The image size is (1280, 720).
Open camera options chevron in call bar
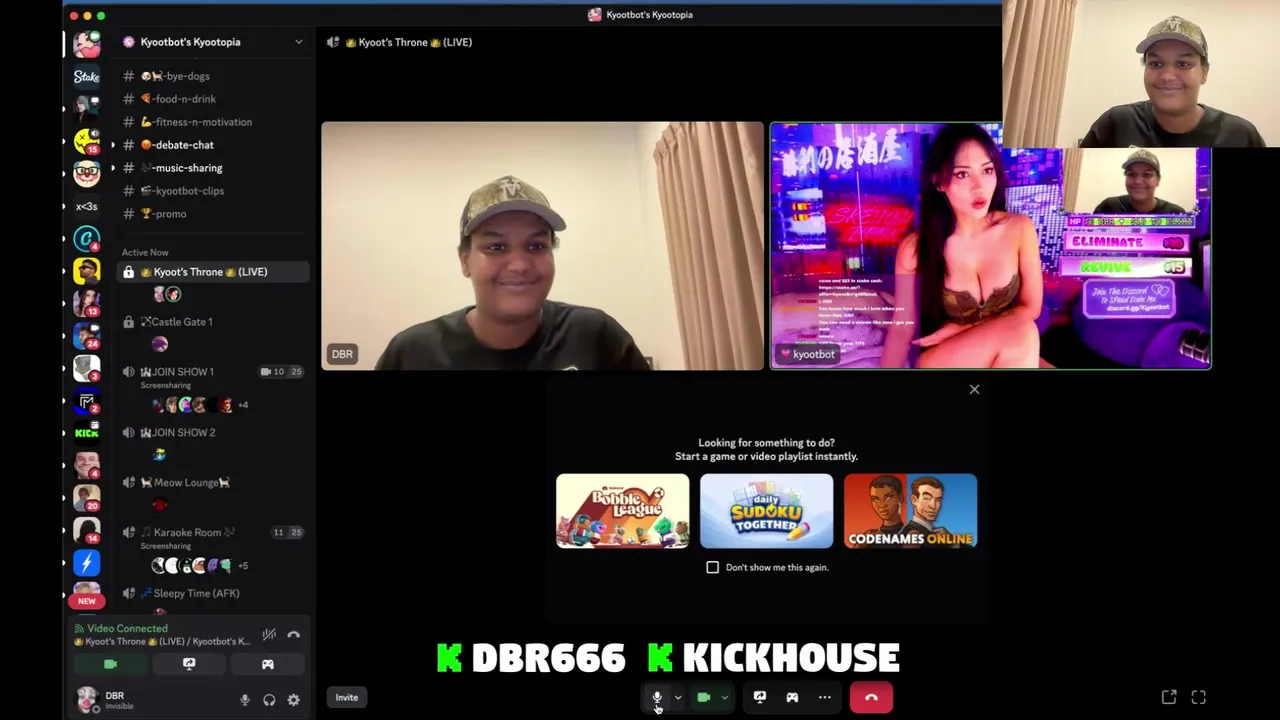[724, 697]
